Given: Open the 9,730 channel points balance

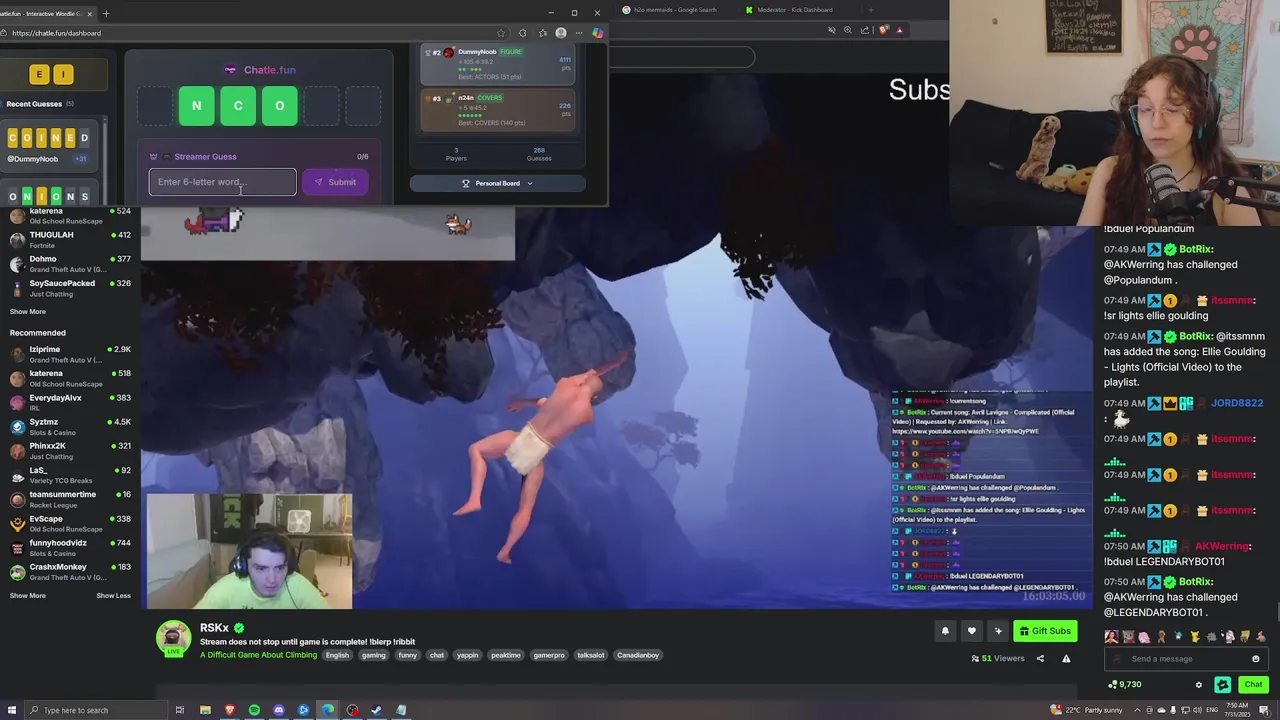Looking at the screenshot, I should [x=1125, y=685].
